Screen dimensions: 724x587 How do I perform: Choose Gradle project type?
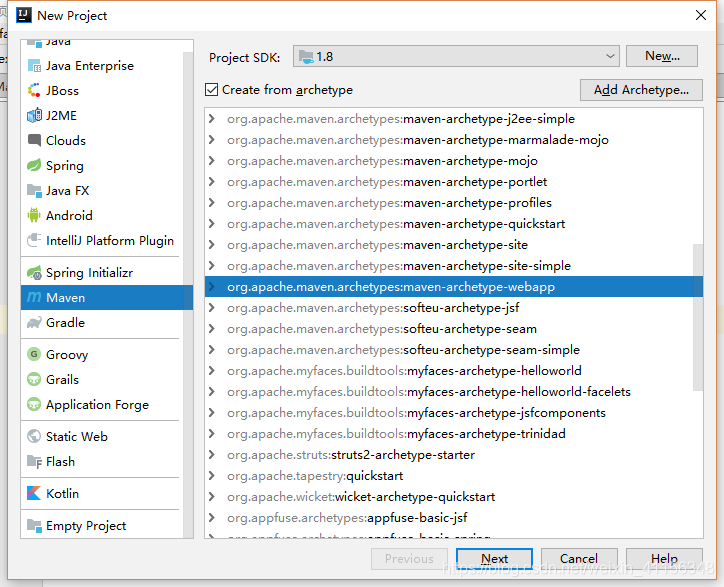click(102, 322)
